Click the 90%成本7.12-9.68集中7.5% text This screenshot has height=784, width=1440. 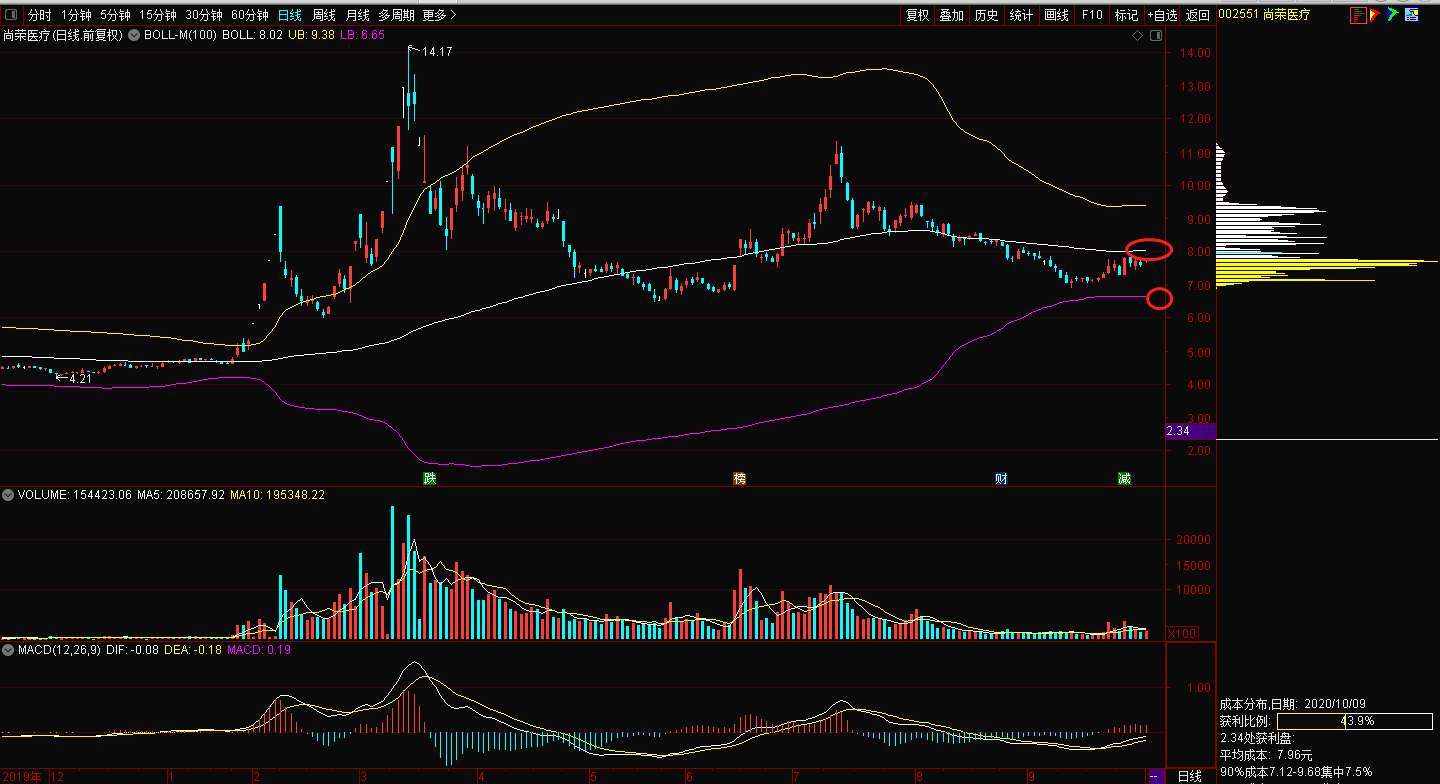pos(1296,772)
